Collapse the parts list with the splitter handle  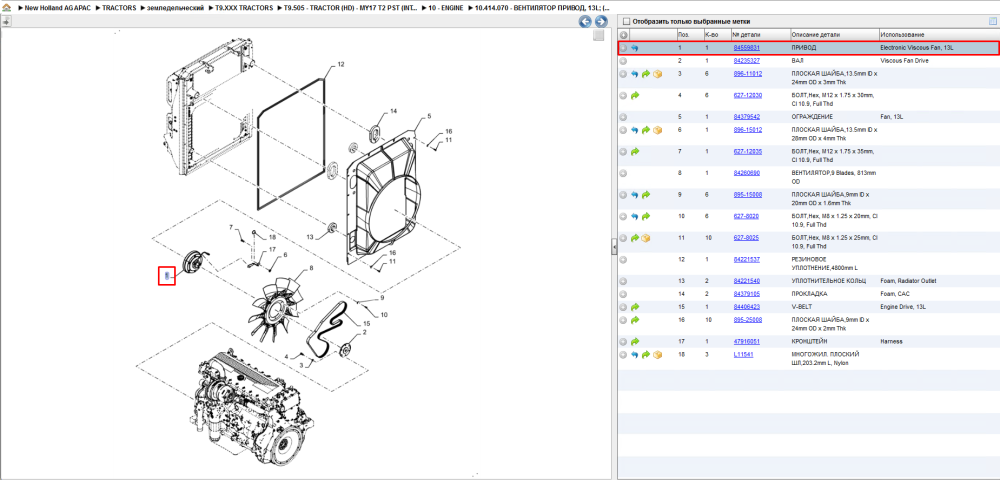[614, 245]
